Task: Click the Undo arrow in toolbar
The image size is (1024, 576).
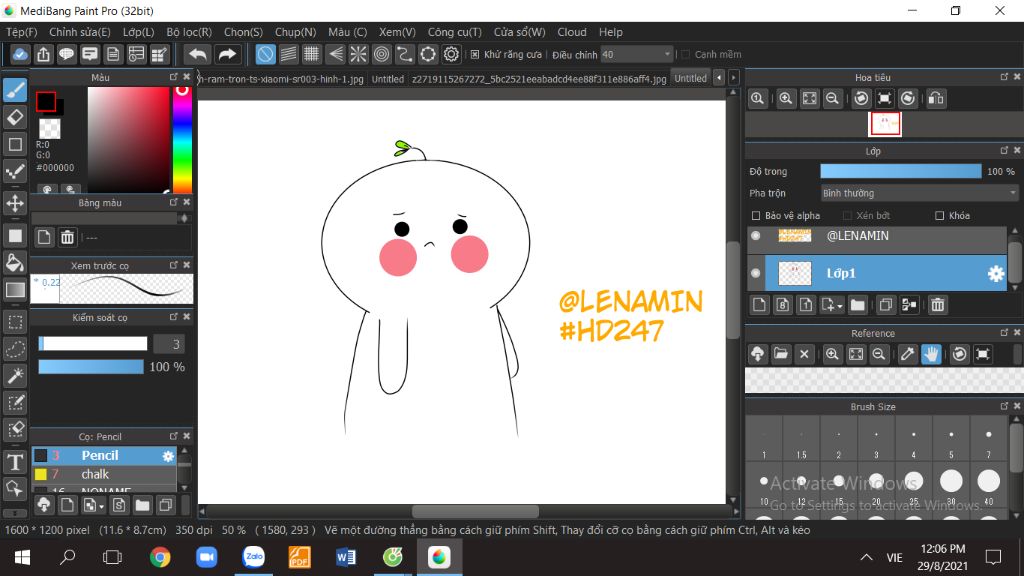Action: [x=197, y=54]
